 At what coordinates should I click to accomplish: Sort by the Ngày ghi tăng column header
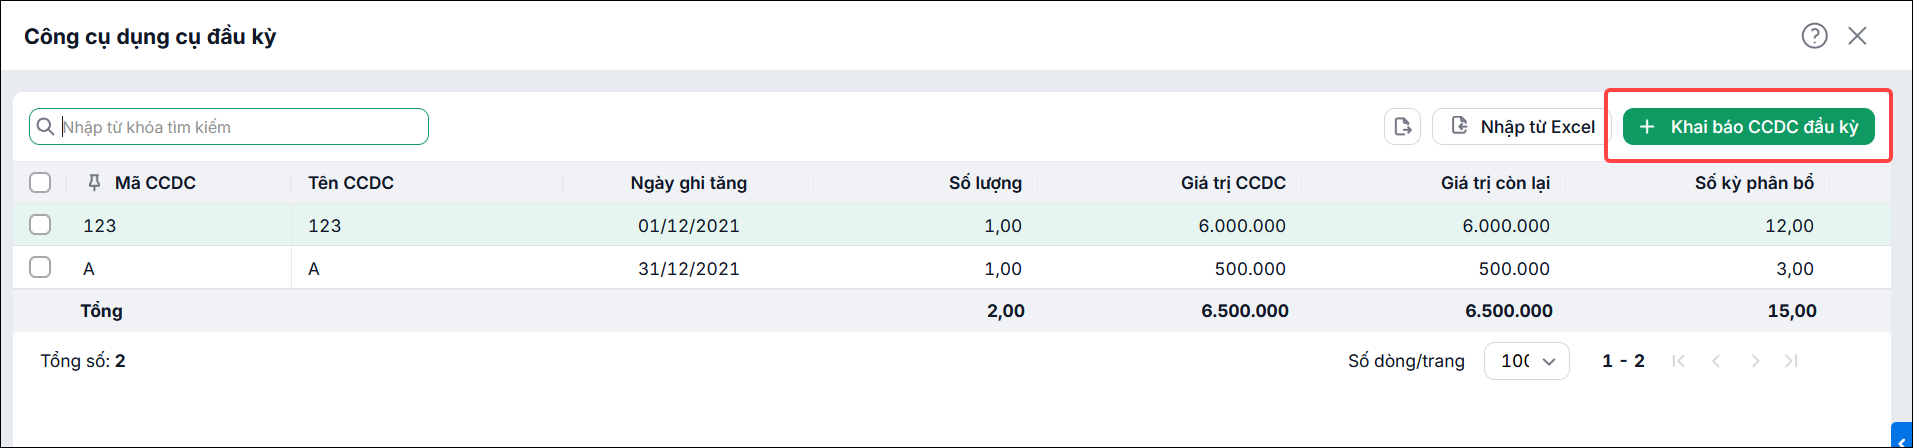[688, 183]
